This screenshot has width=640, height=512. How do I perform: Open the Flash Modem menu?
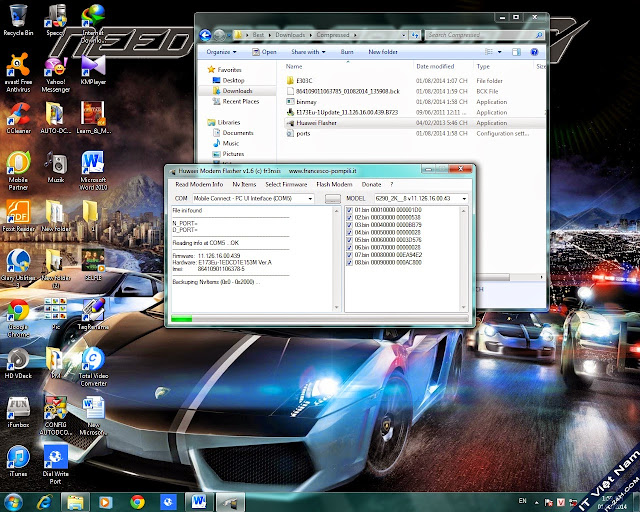pos(334,185)
